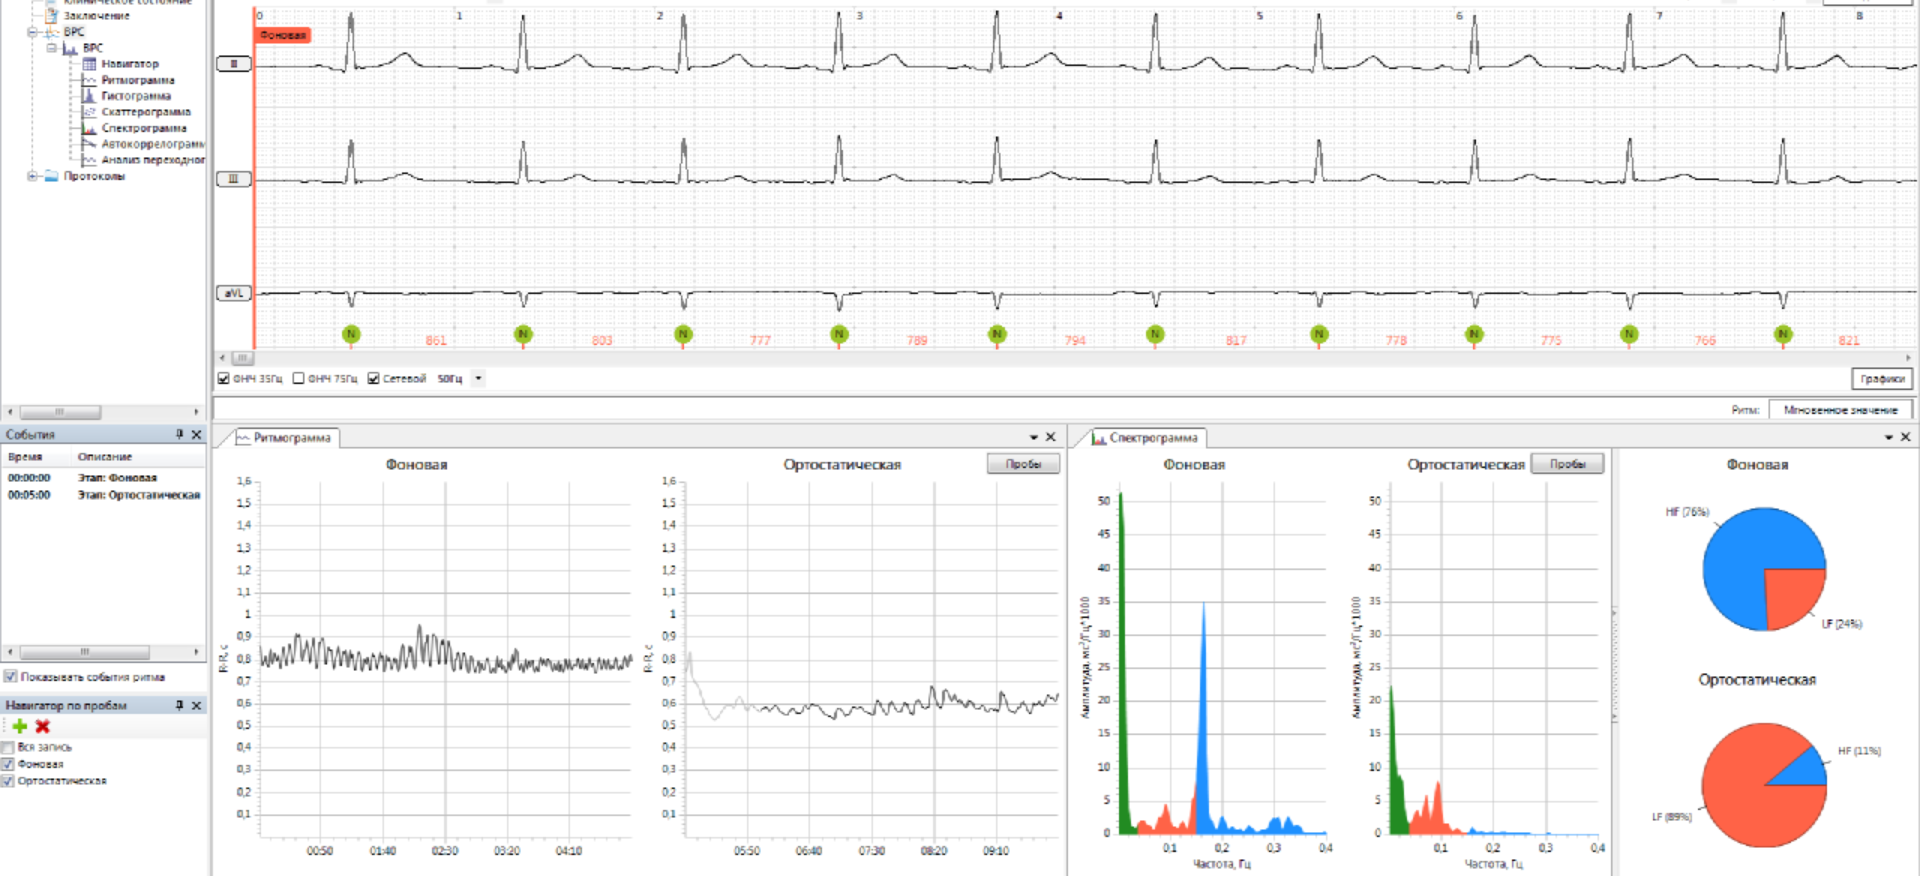The height and width of the screenshot is (876, 1920).
Task: Select the N beat marker before interval 789
Action: click(839, 334)
